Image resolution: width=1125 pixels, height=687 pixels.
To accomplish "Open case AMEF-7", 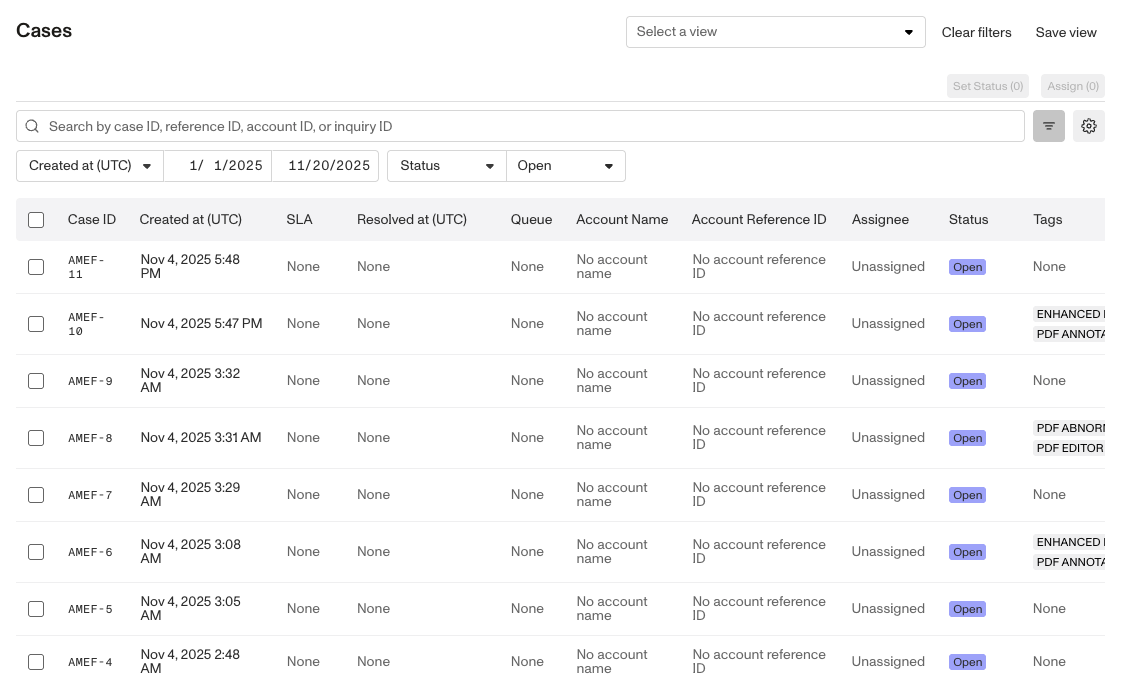I will point(90,495).
